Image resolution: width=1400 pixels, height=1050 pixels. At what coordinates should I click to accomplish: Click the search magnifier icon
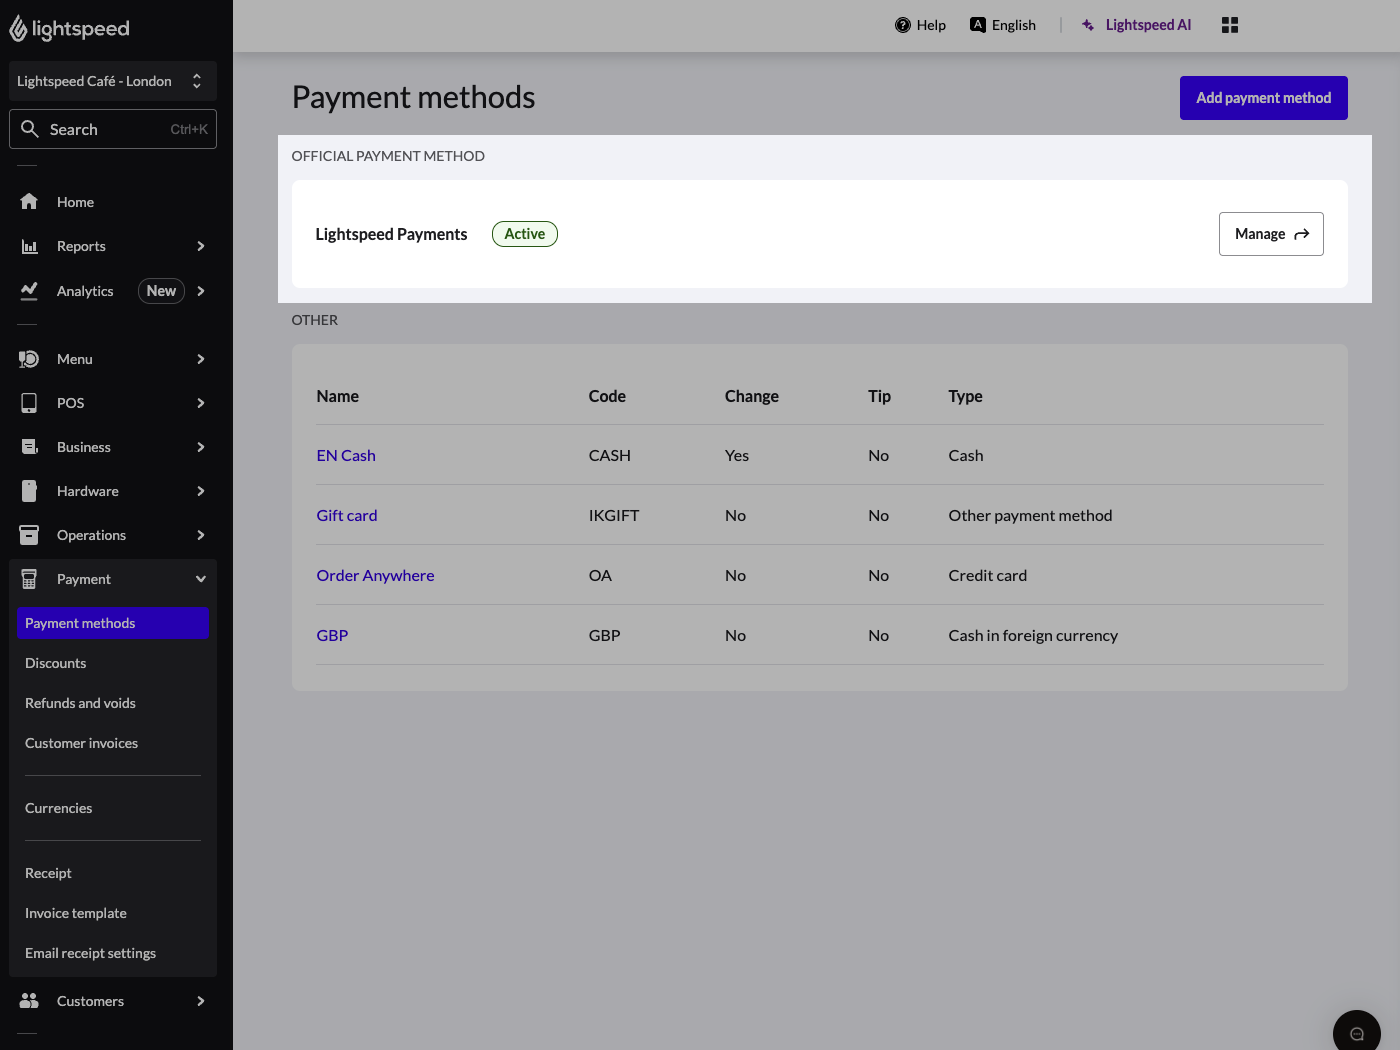pyautogui.click(x=31, y=129)
